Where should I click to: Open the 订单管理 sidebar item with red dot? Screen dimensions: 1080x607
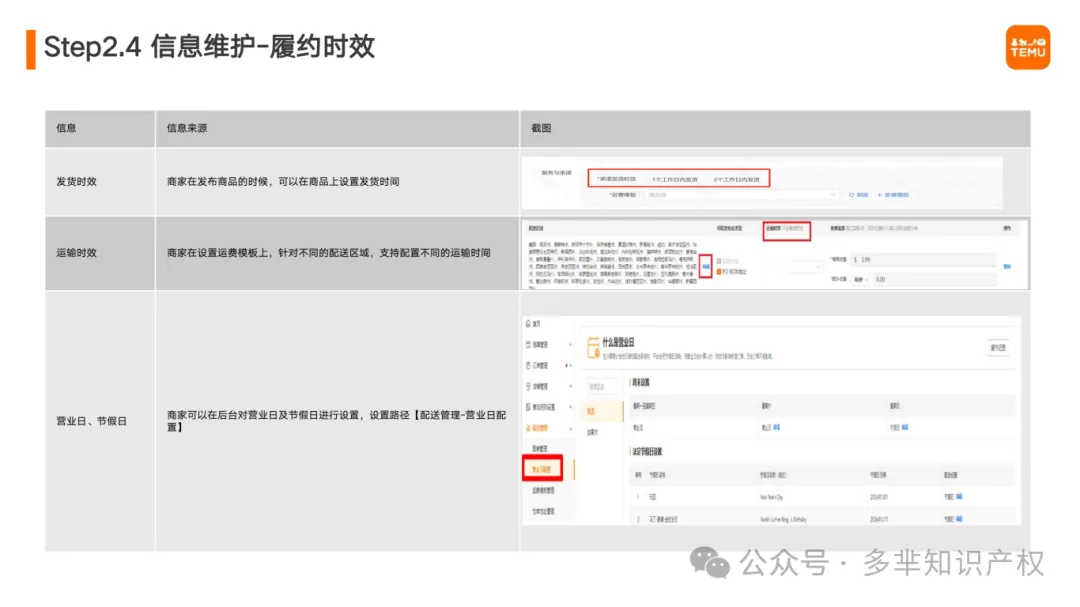point(539,365)
